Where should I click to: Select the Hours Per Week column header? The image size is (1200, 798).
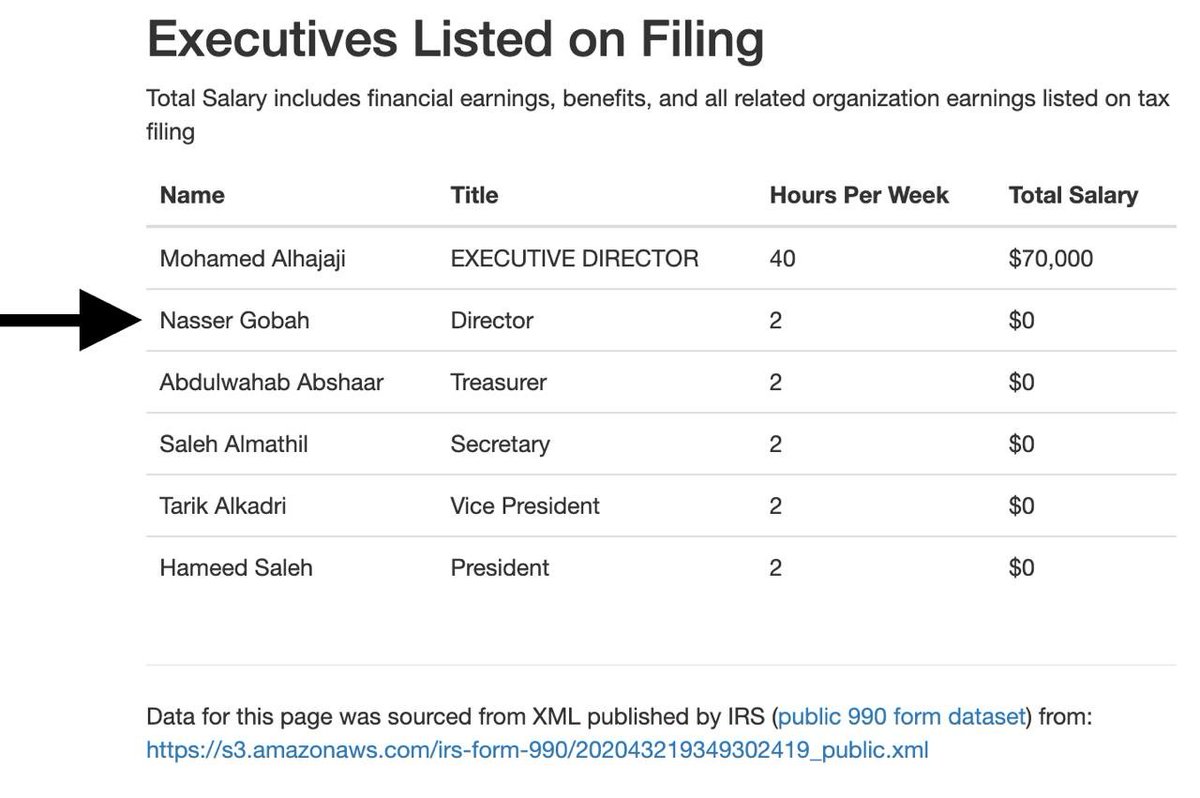coord(859,195)
